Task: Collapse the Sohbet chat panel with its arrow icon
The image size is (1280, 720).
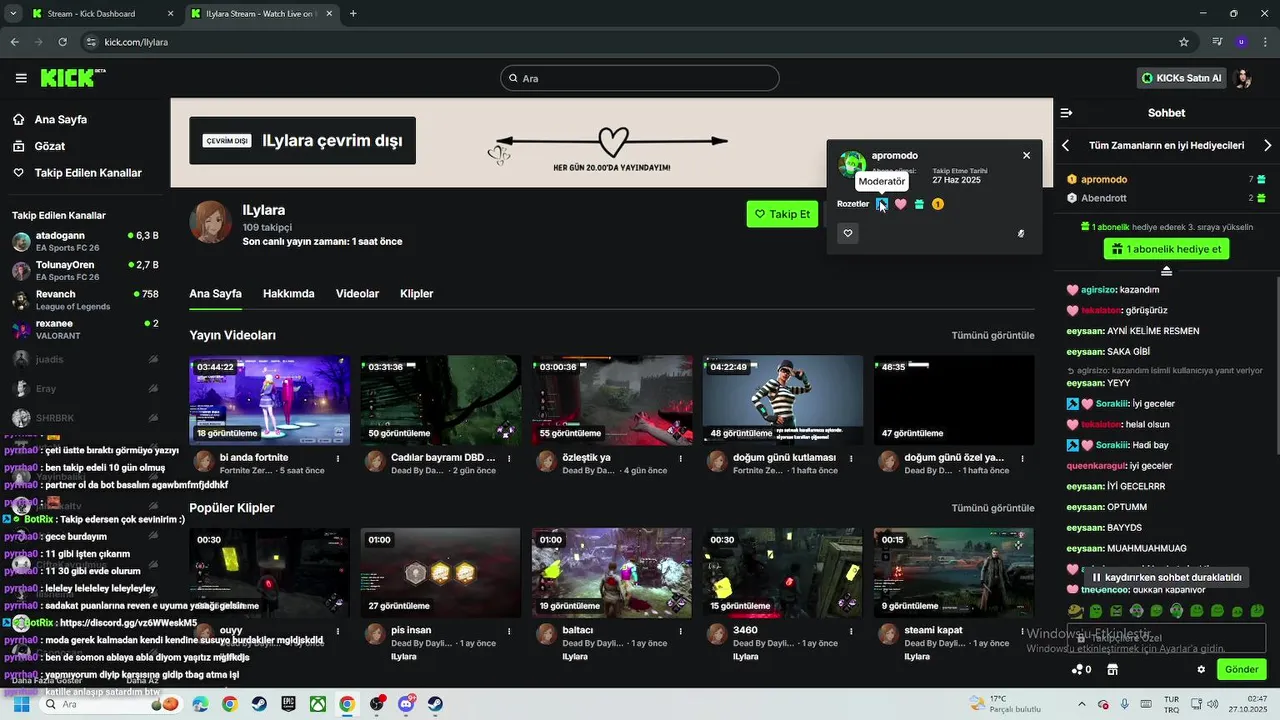Action: point(1066,113)
